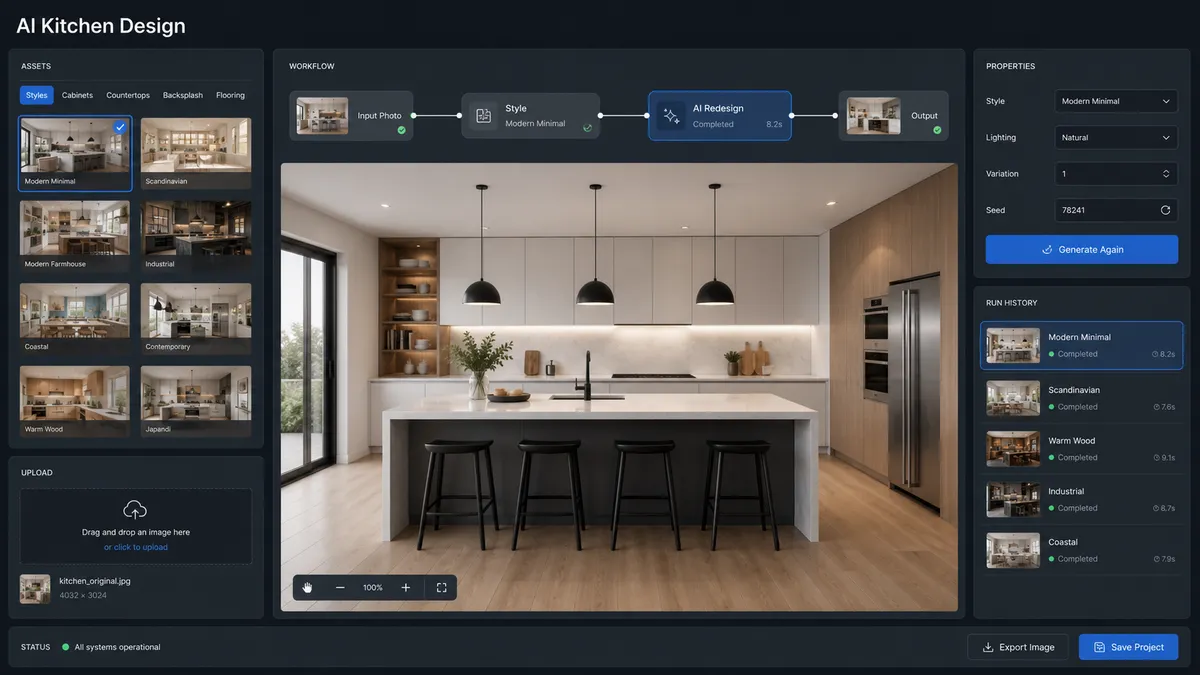Switch to the Styles tab
Image resolution: width=1200 pixels, height=675 pixels.
click(x=37, y=95)
